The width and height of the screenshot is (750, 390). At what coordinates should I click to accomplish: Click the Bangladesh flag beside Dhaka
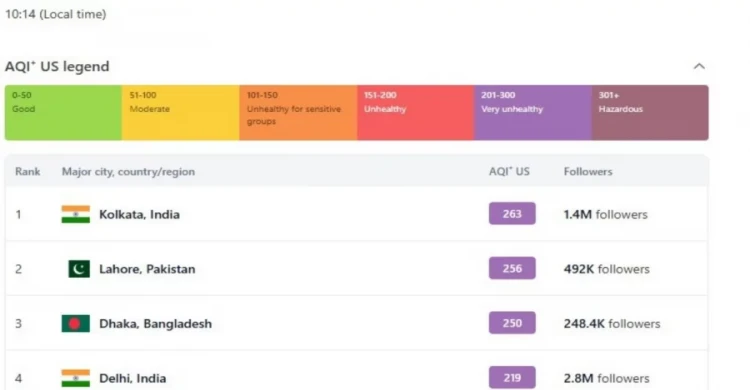coord(76,323)
